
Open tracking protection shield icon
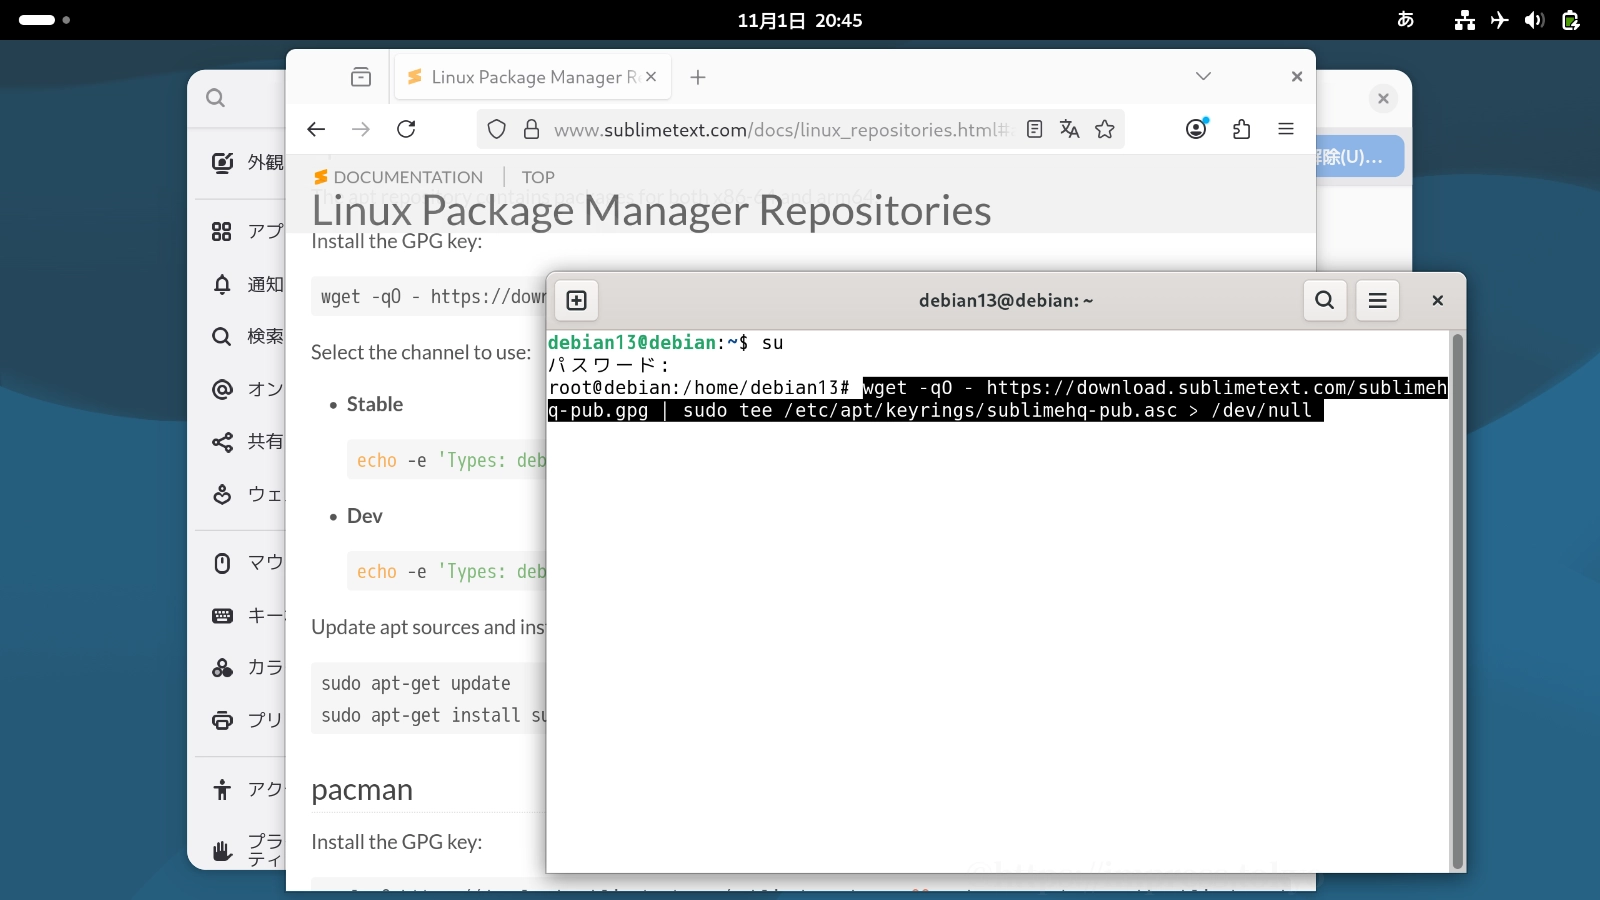[497, 129]
